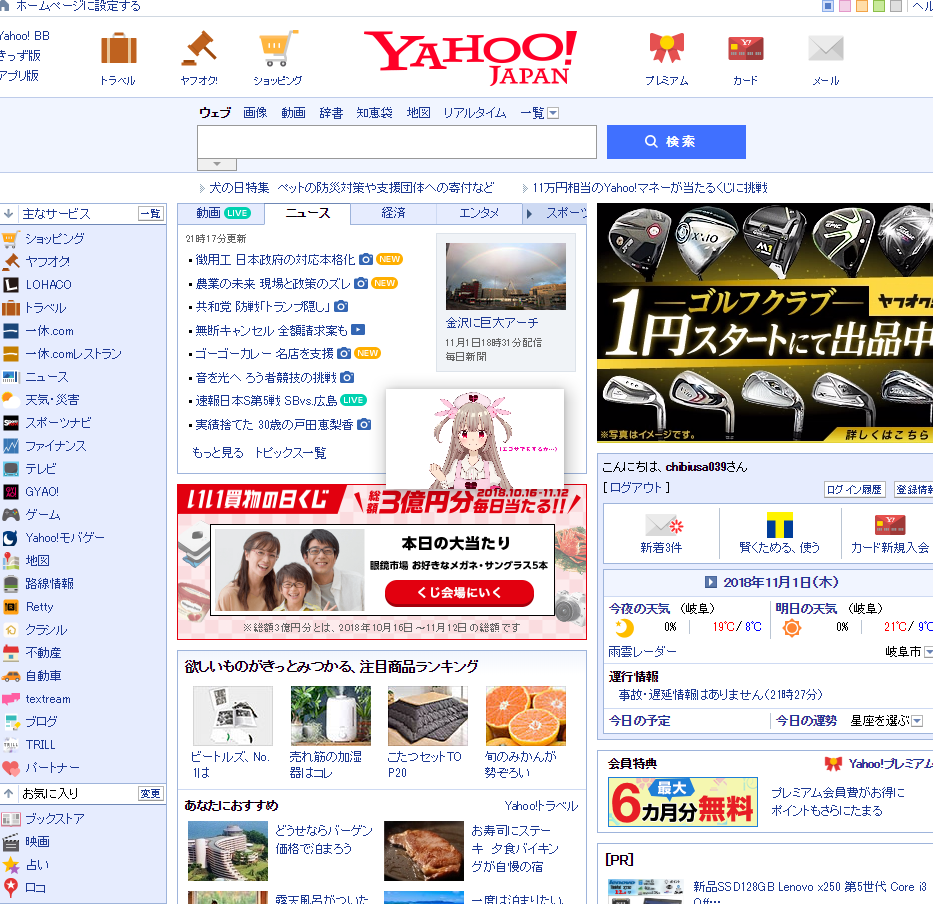
Task: Select 知恵袋 search category
Action: (x=374, y=112)
